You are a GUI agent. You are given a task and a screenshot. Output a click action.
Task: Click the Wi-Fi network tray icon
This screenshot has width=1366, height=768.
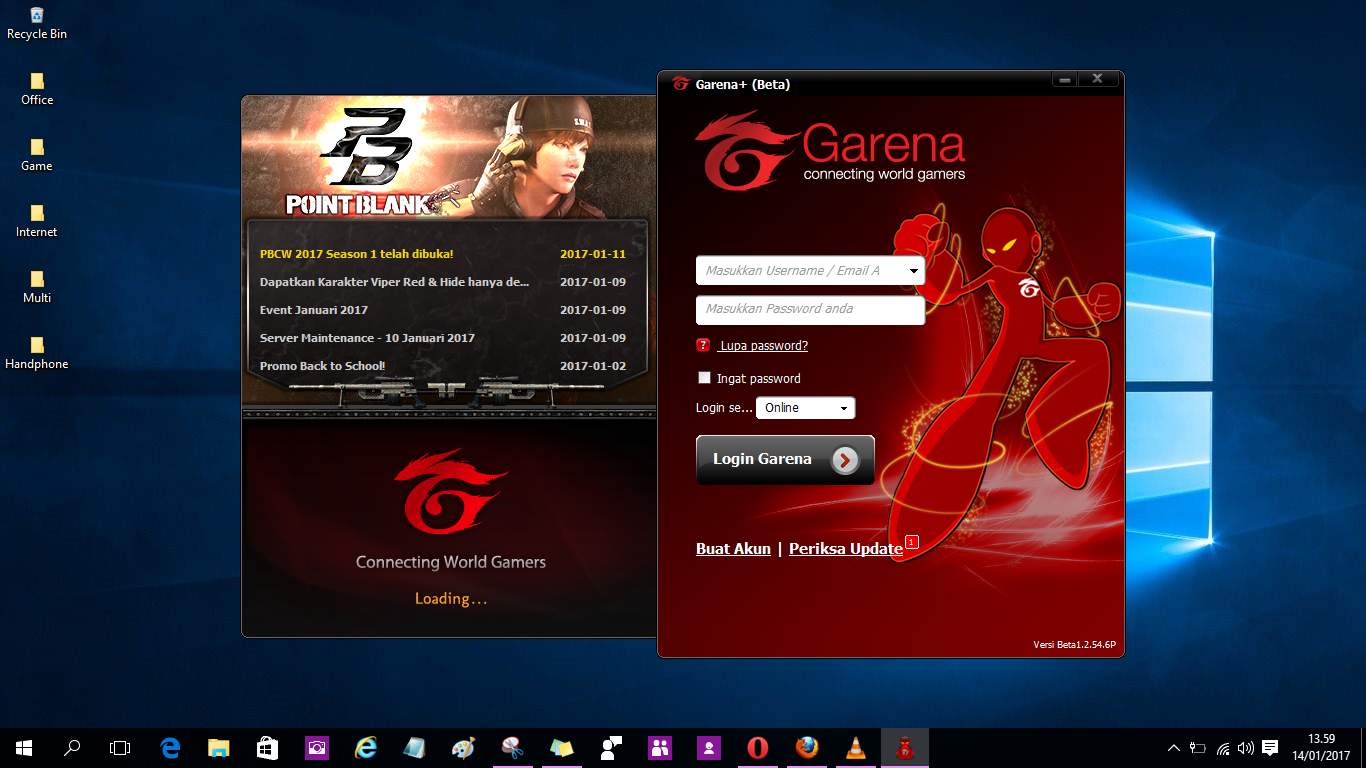click(x=1222, y=747)
